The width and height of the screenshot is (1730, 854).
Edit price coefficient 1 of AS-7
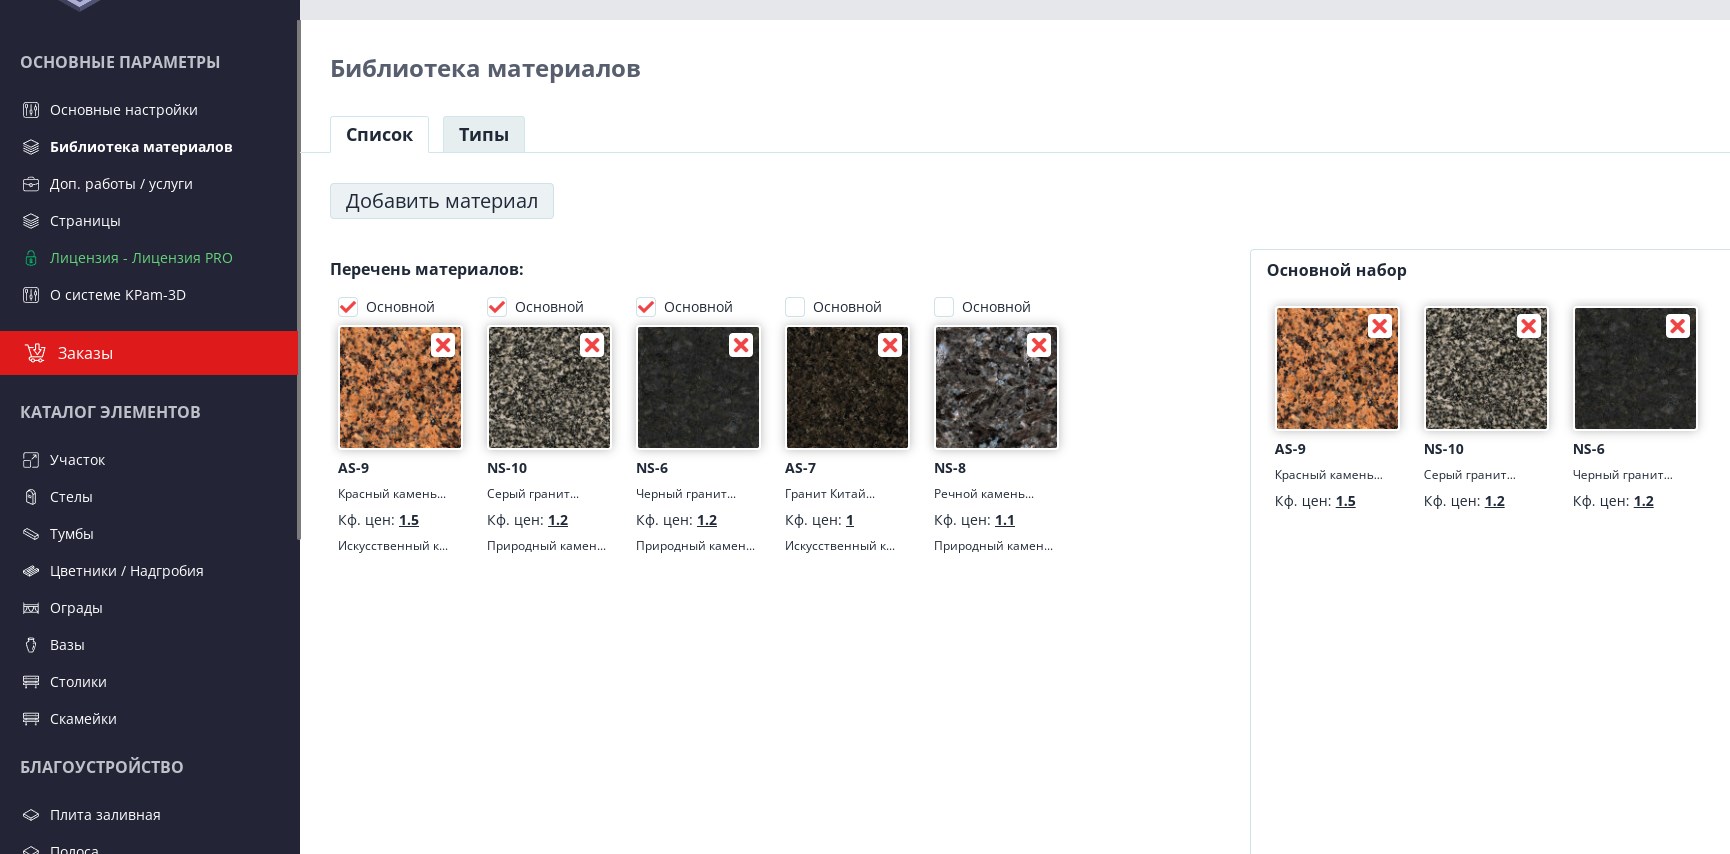pos(850,520)
